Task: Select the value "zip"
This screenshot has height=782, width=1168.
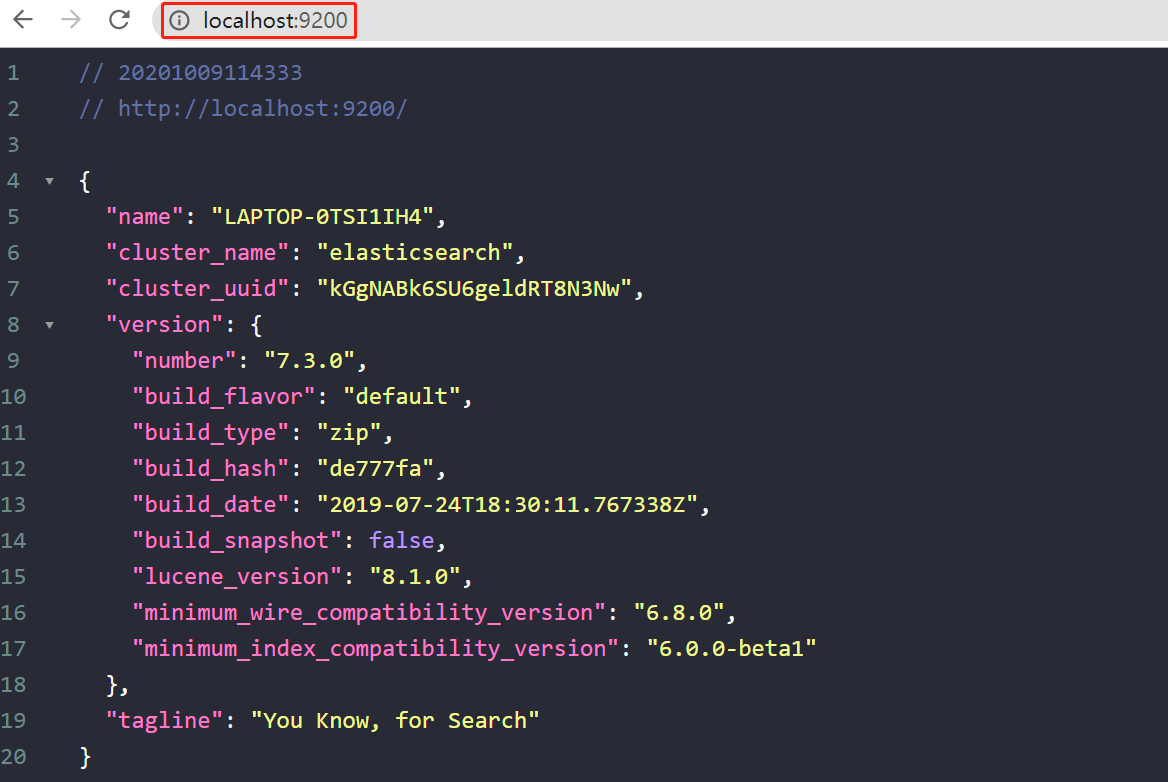Action: 349,433
